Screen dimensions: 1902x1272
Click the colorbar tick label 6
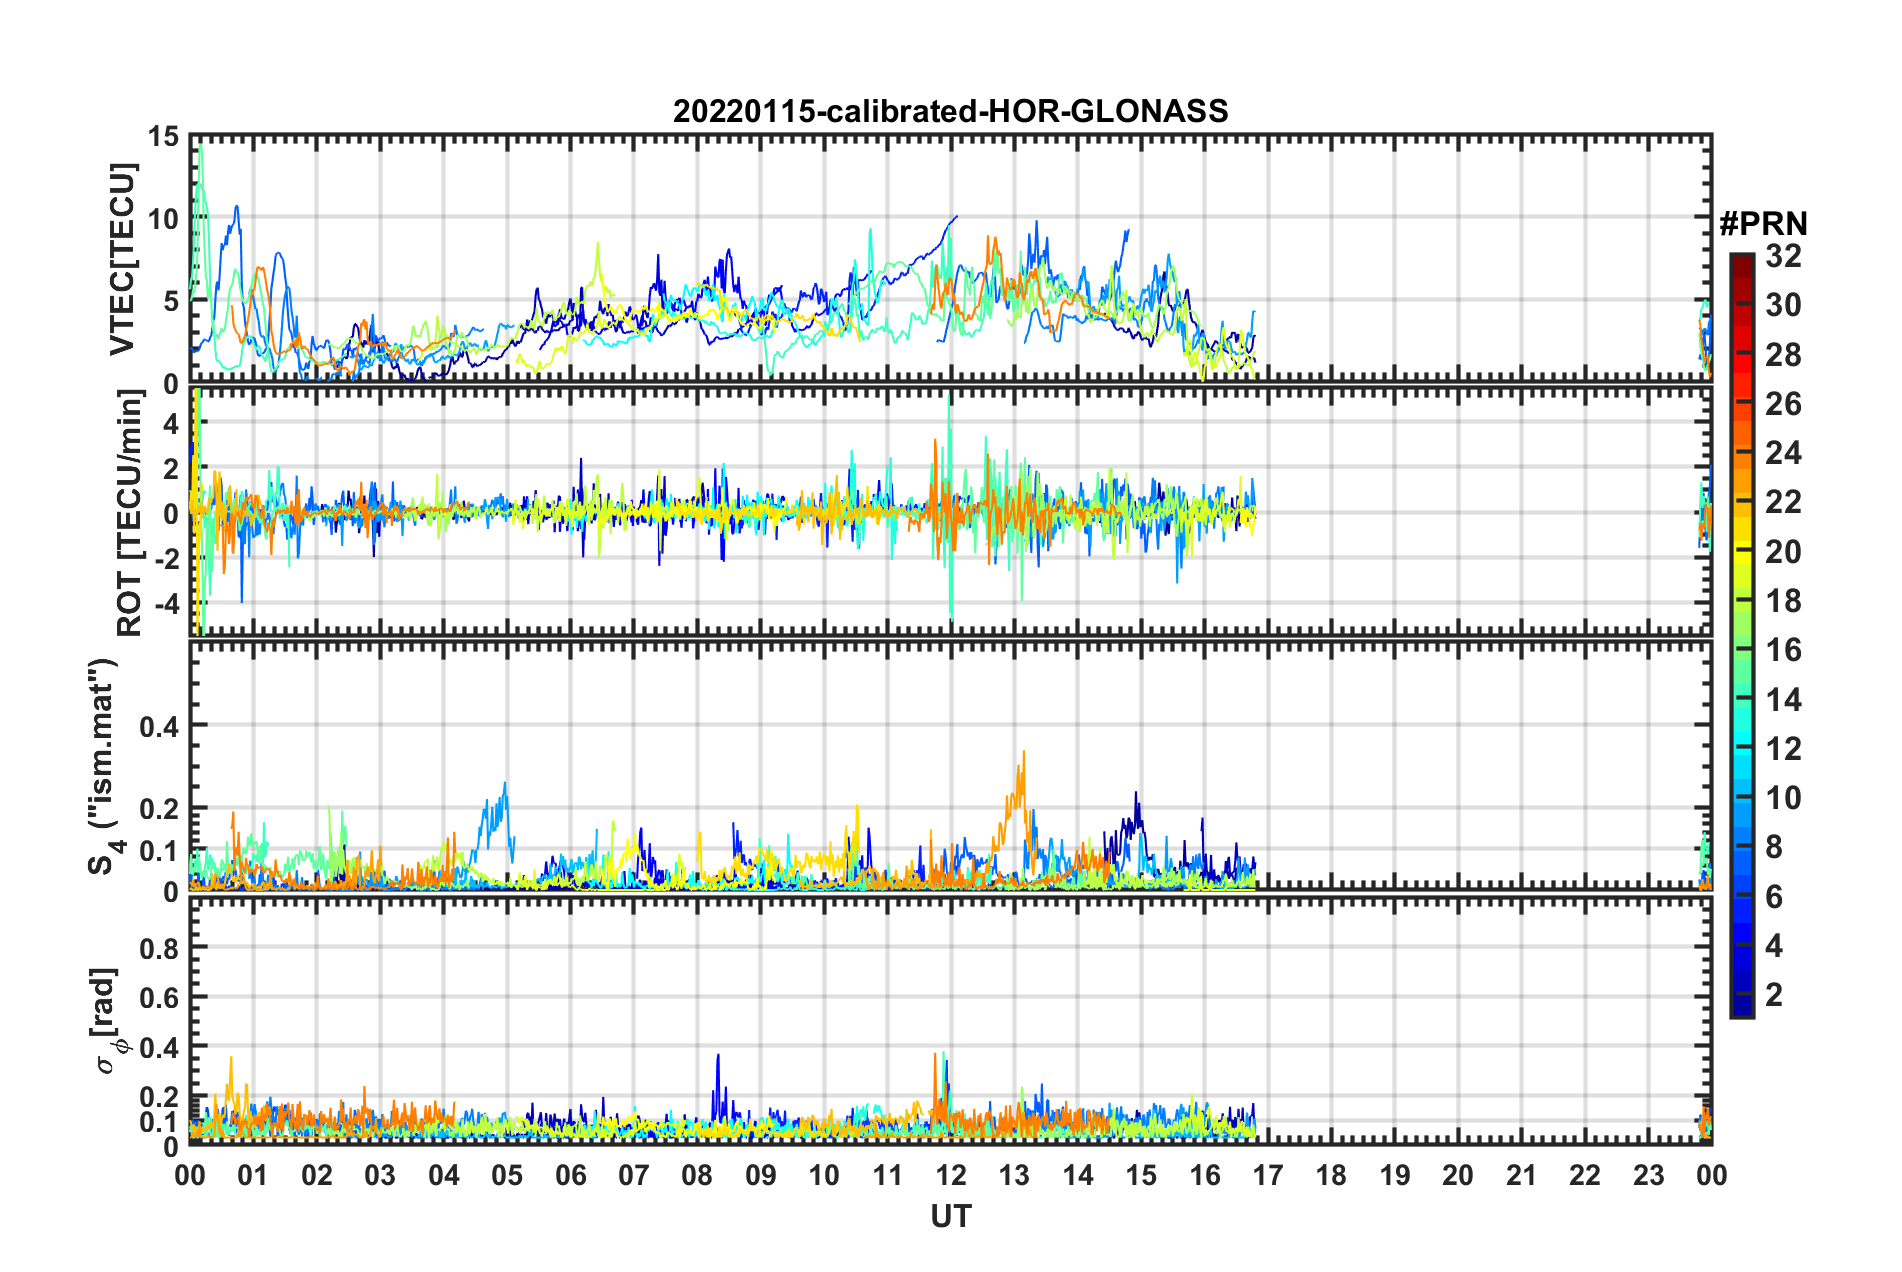(x=1774, y=897)
